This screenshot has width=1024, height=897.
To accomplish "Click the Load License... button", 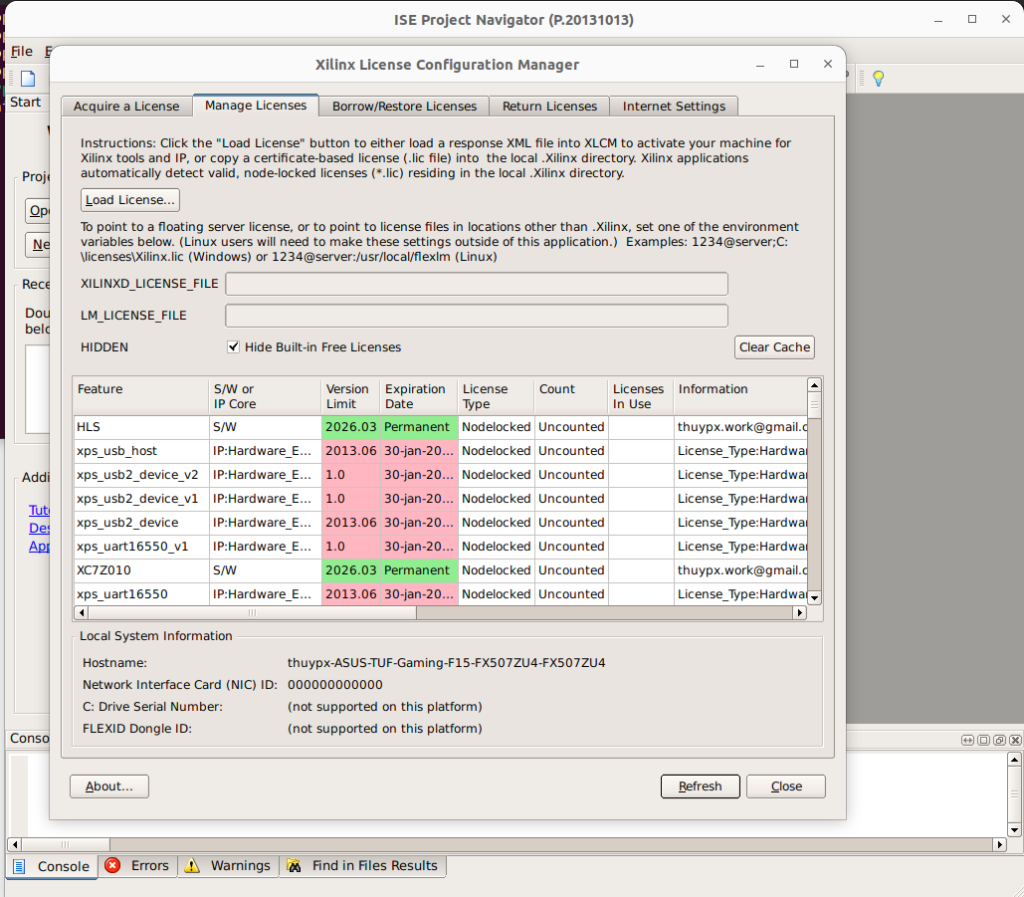I will pyautogui.click(x=130, y=200).
